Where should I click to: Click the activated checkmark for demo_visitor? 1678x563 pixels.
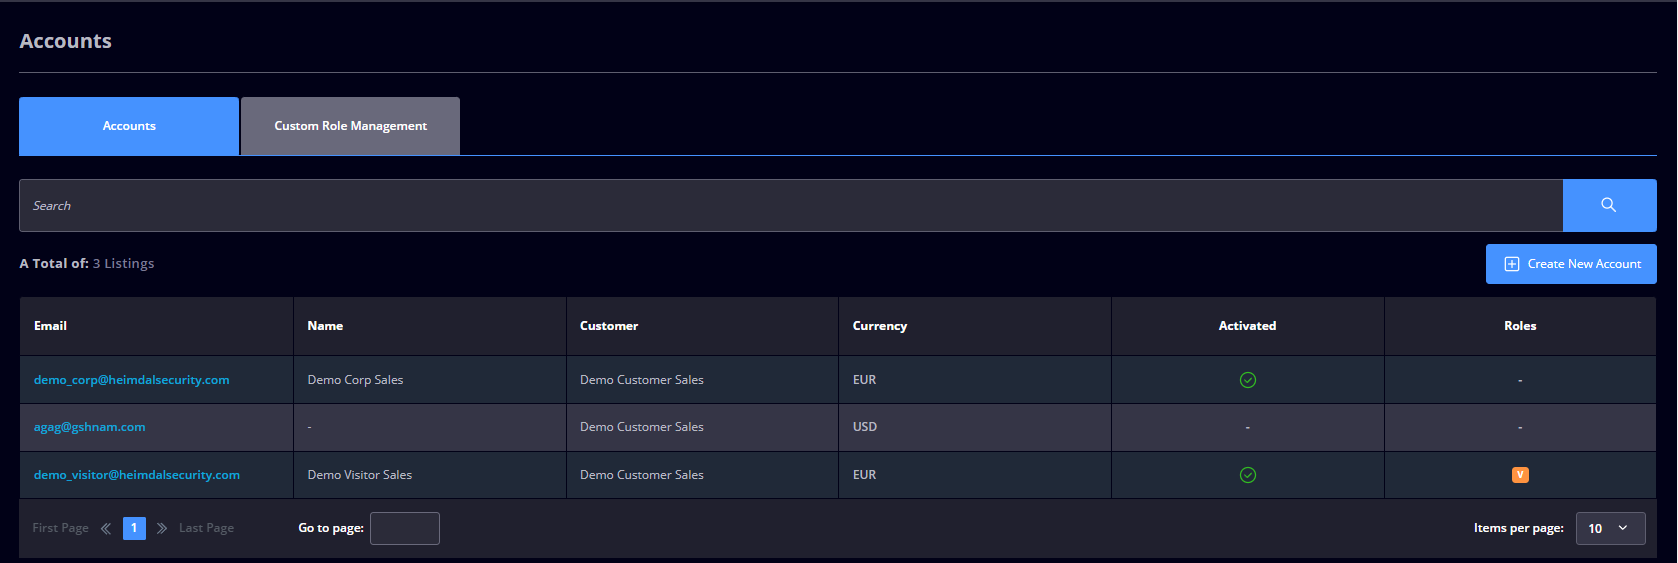point(1248,475)
